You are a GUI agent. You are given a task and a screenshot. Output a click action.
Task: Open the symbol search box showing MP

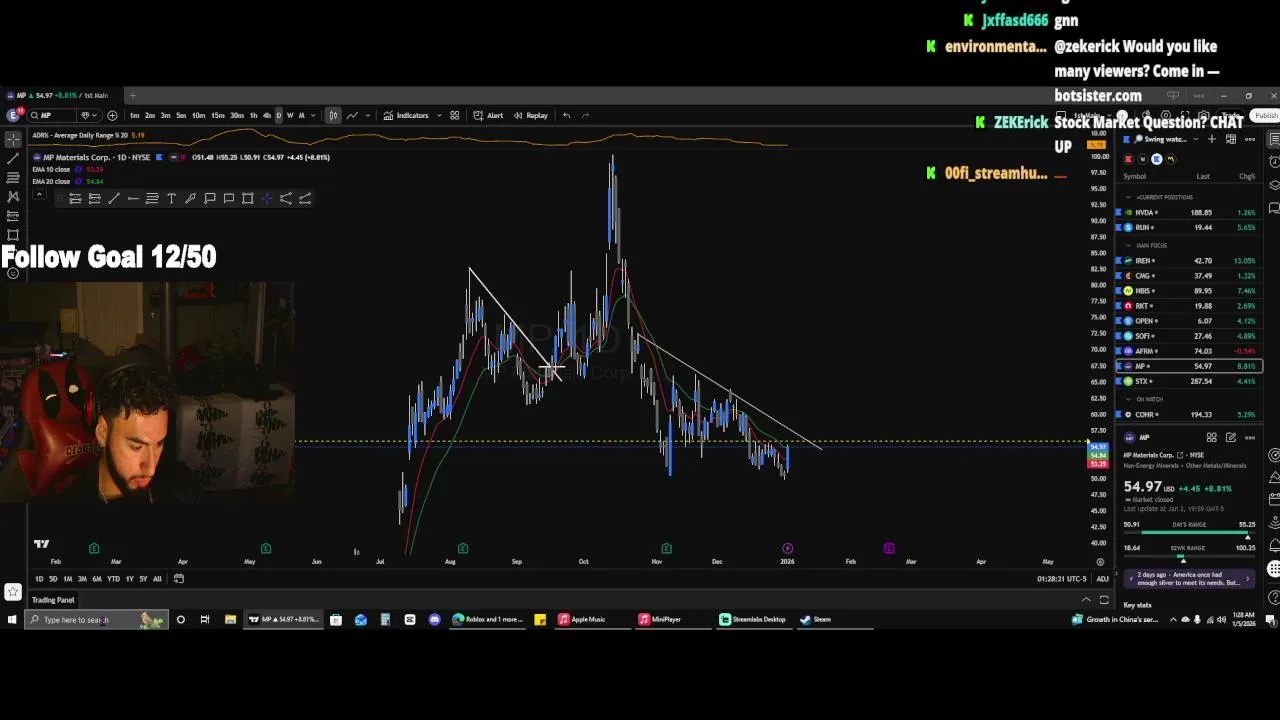click(x=52, y=115)
